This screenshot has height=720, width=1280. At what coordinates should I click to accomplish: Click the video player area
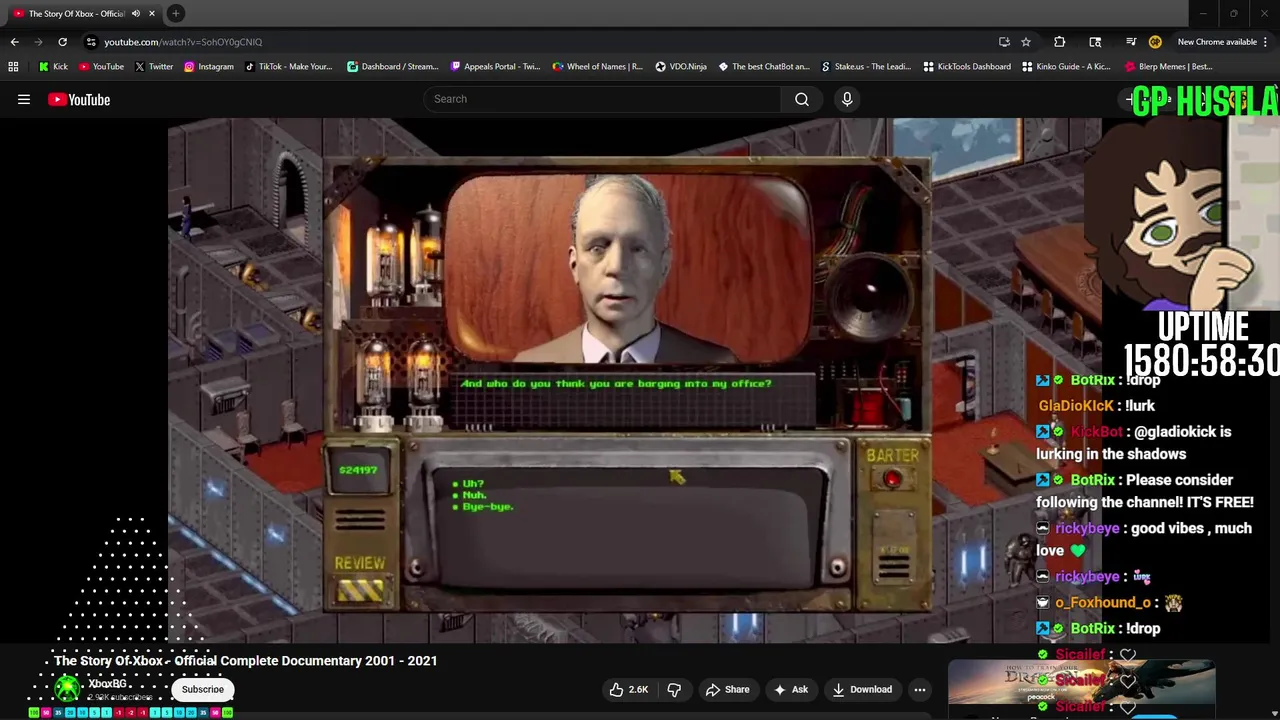(x=634, y=380)
